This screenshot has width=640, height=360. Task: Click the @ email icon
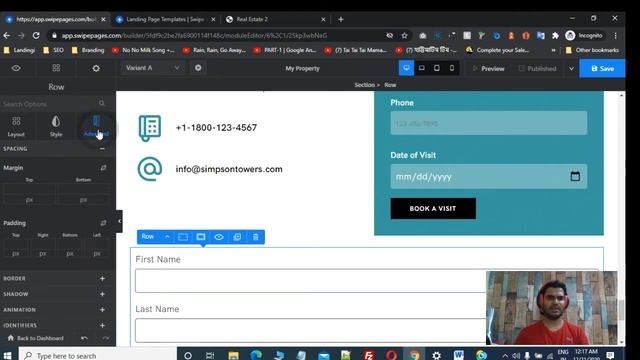[150, 169]
